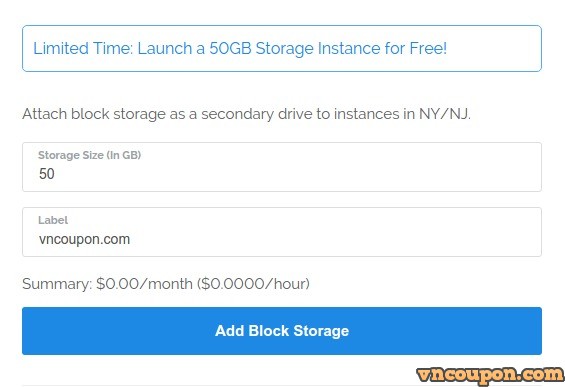
Task: Click the "Storage Size (In GB)" field caption
Action: 89,155
